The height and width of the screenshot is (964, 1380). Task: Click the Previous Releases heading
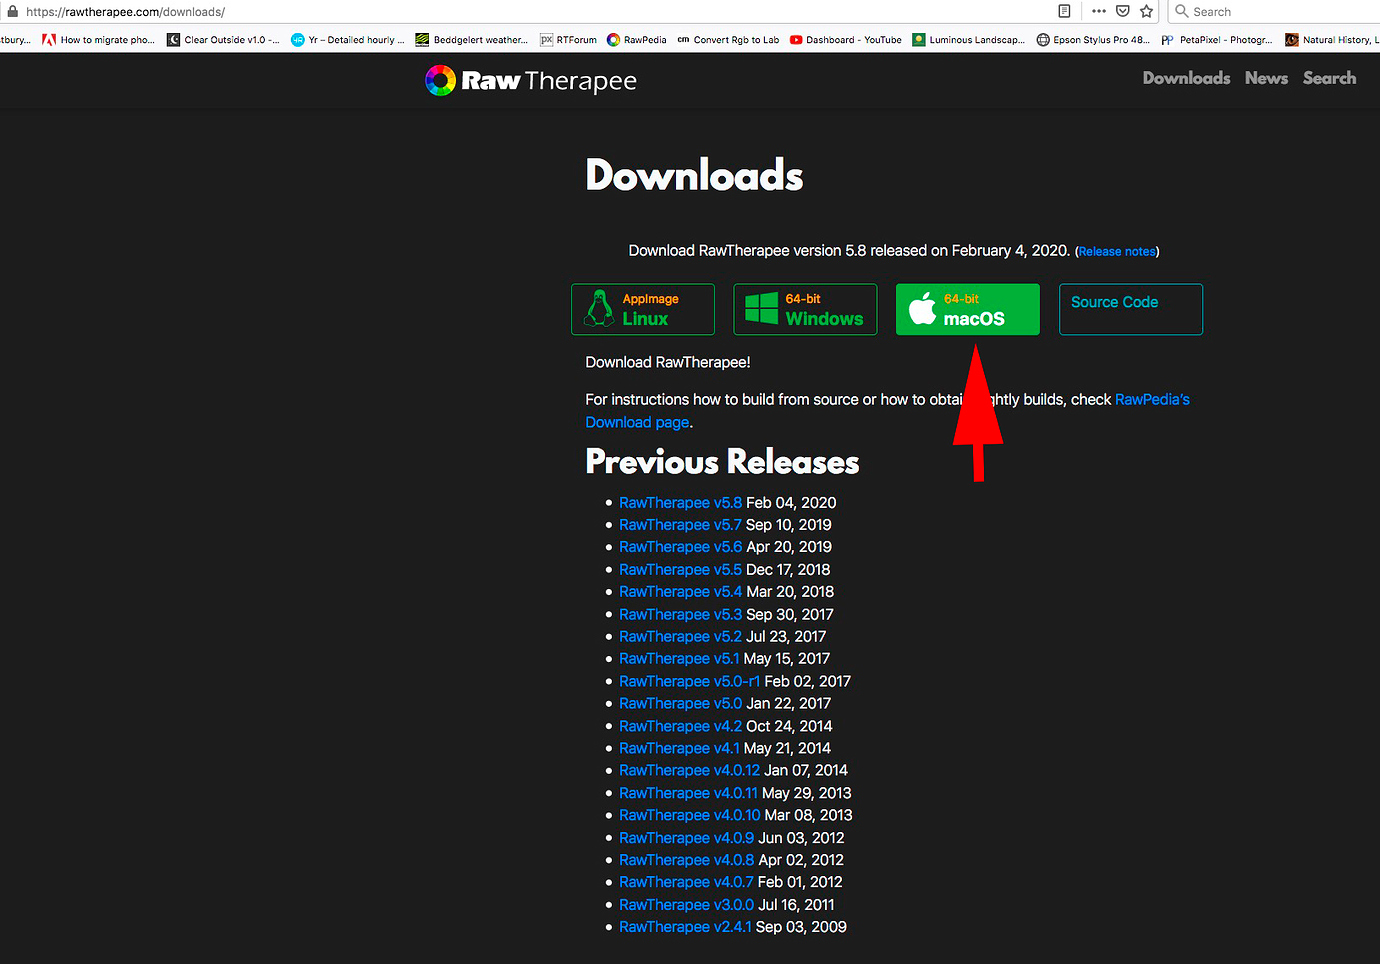[x=722, y=462]
